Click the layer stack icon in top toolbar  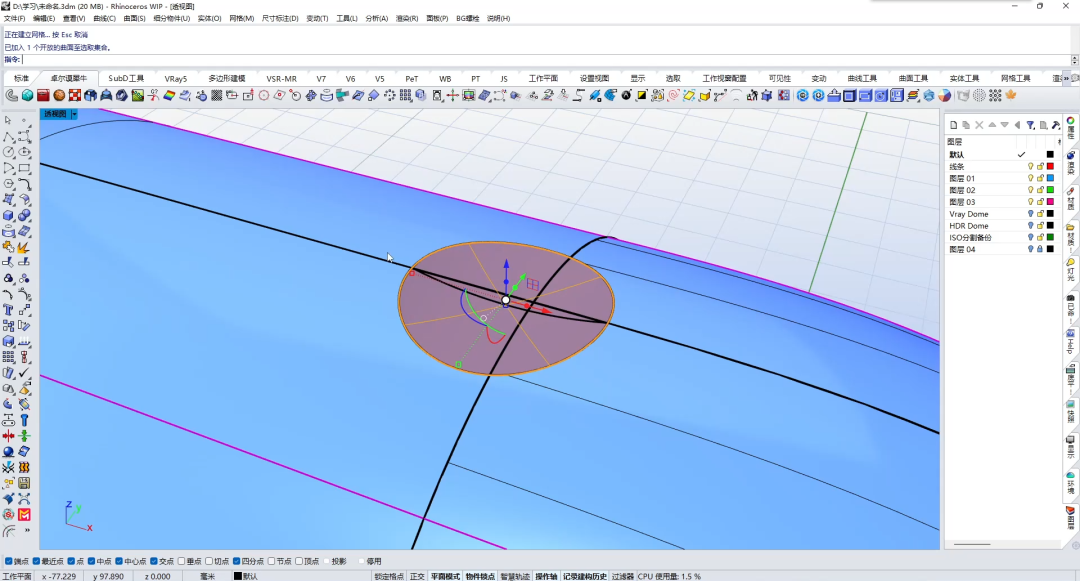tap(913, 96)
